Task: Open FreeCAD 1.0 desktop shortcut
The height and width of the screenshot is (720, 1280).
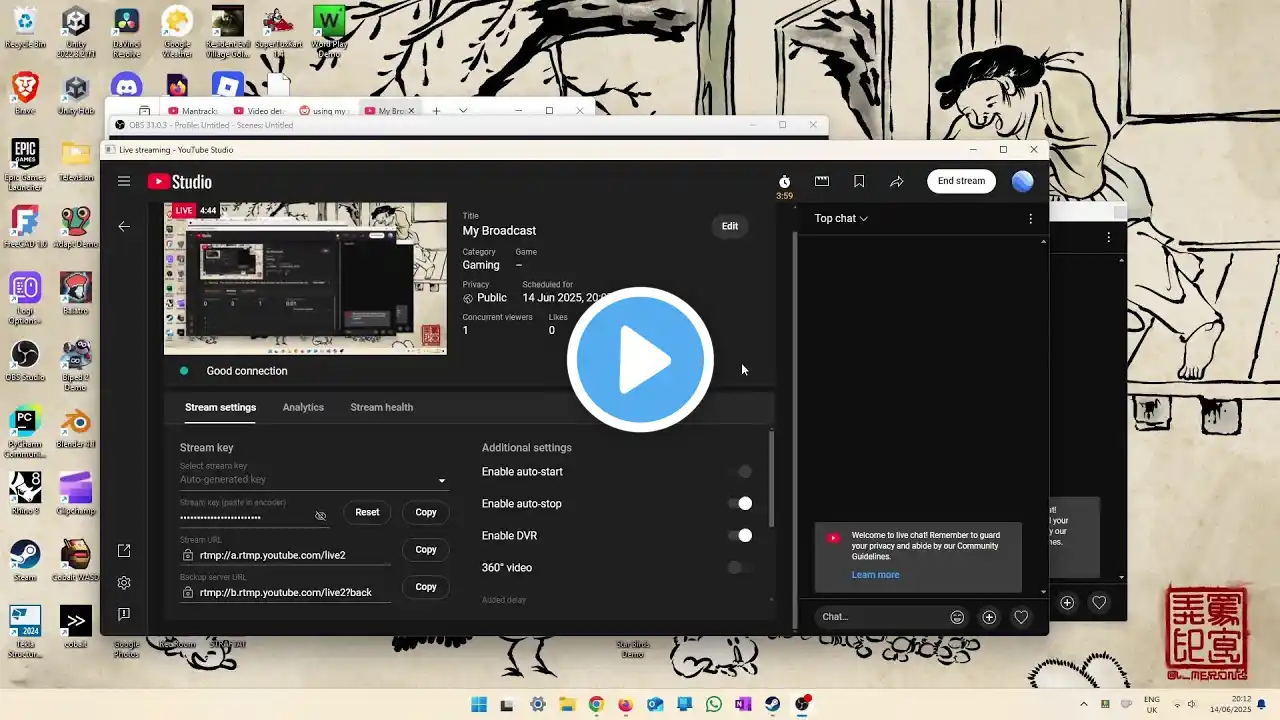Action: pos(24,227)
